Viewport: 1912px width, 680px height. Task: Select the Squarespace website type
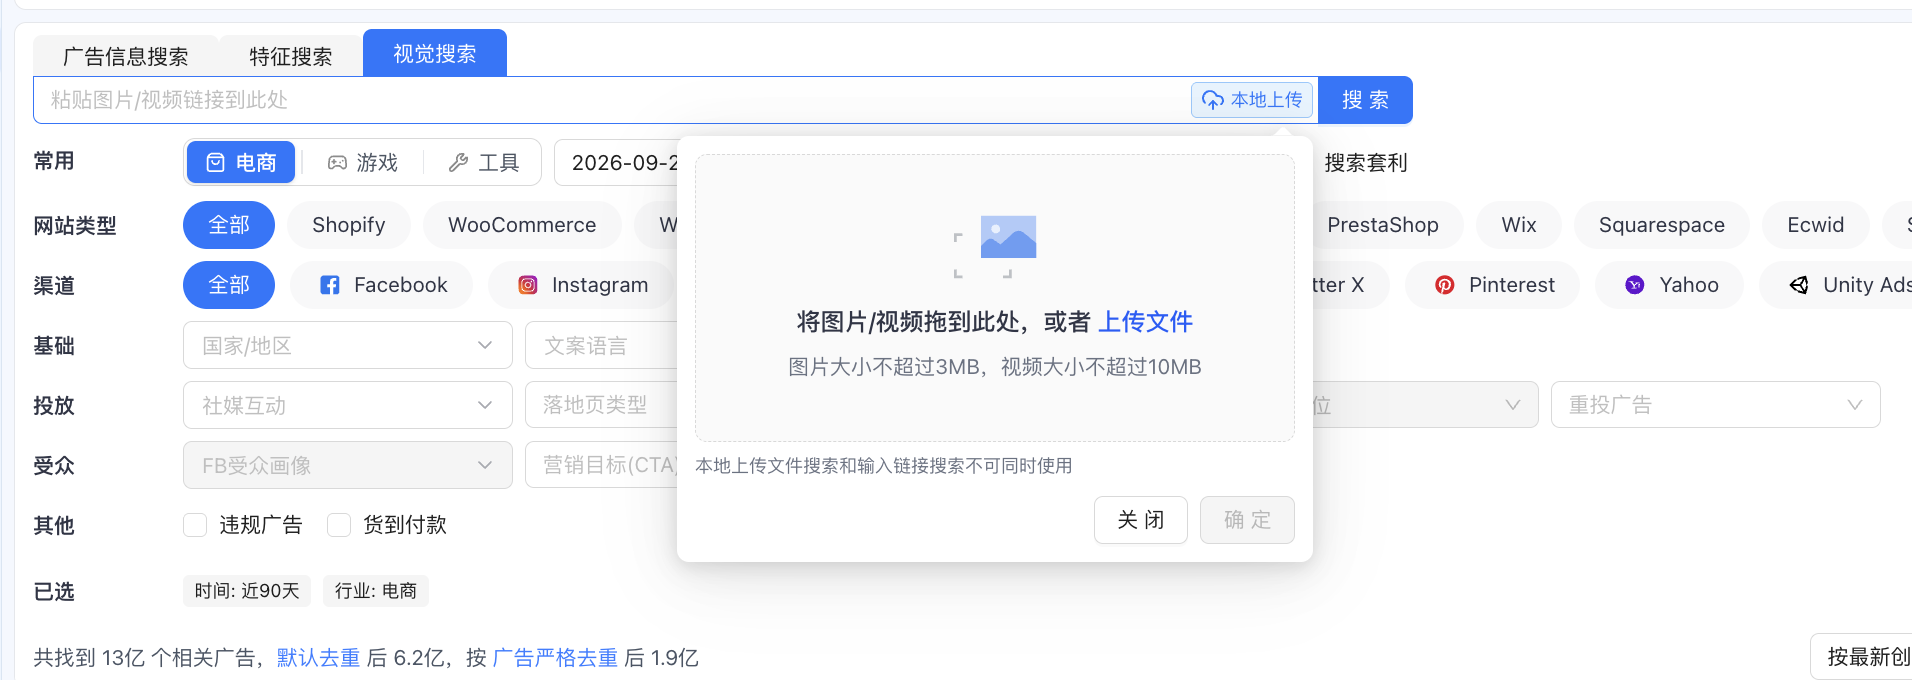(x=1662, y=225)
